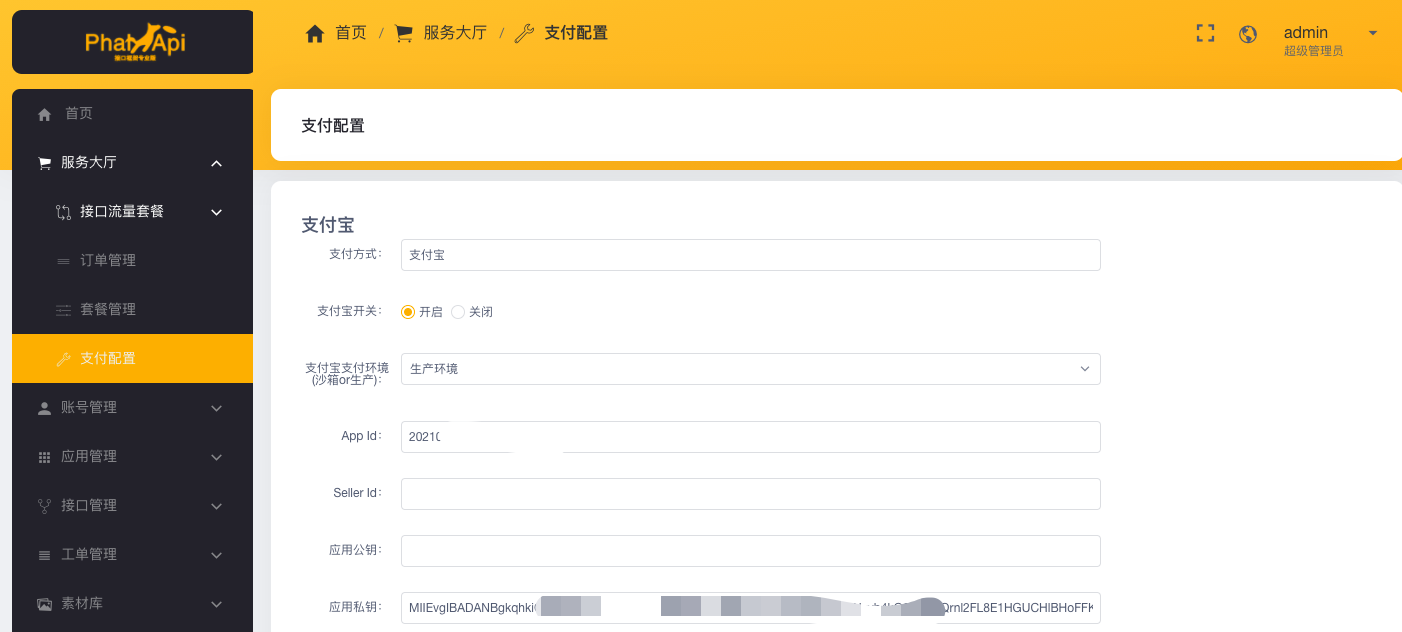Expand the 账号管理 menu

point(132,408)
